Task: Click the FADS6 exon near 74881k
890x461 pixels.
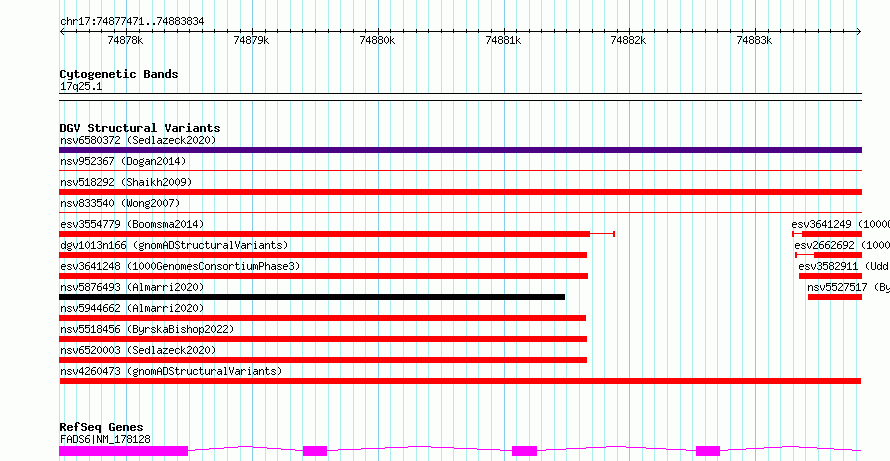Action: [524, 451]
